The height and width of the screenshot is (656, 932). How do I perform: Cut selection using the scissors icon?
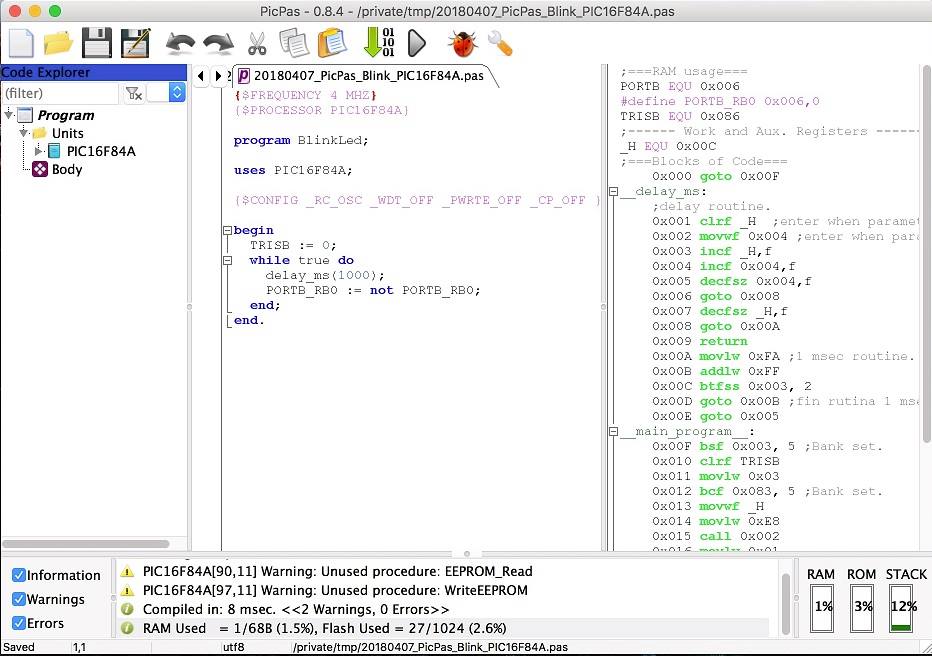click(x=257, y=43)
